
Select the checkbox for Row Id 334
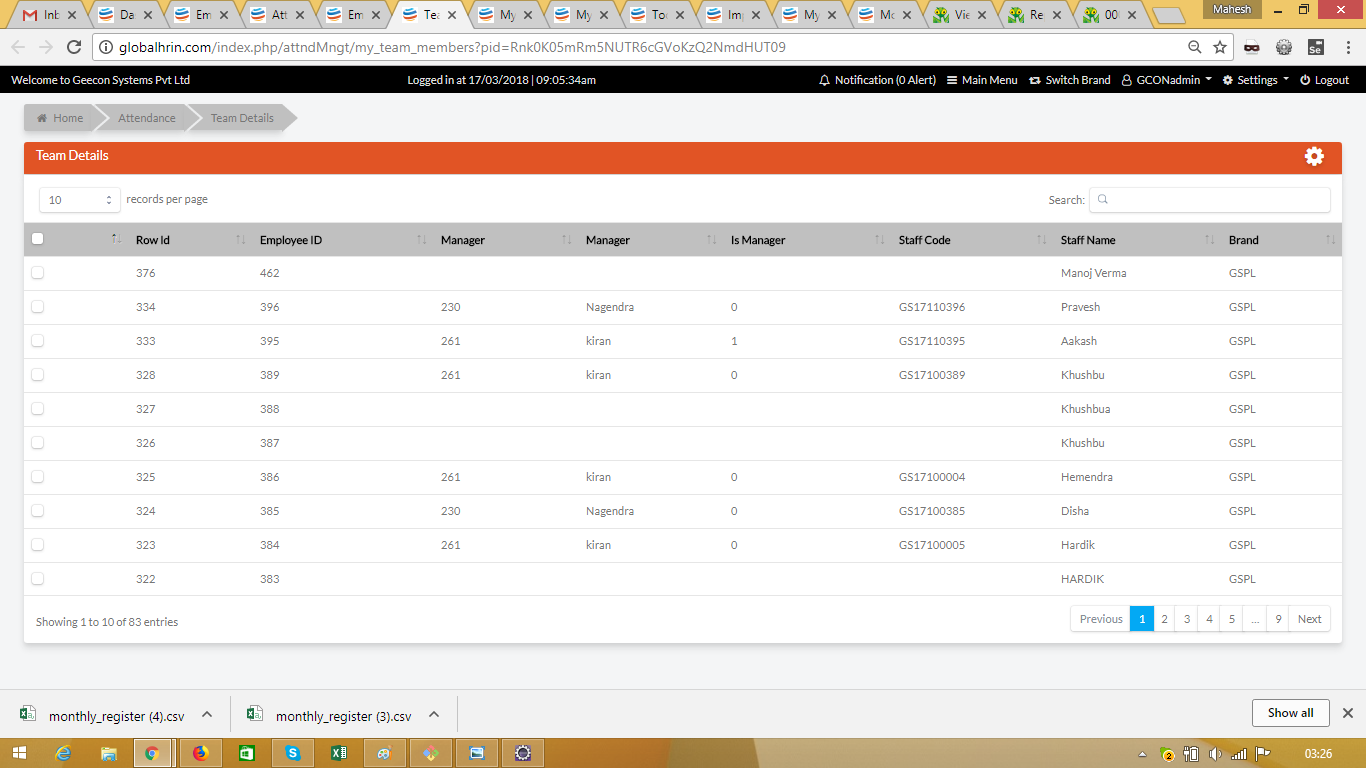click(x=38, y=307)
